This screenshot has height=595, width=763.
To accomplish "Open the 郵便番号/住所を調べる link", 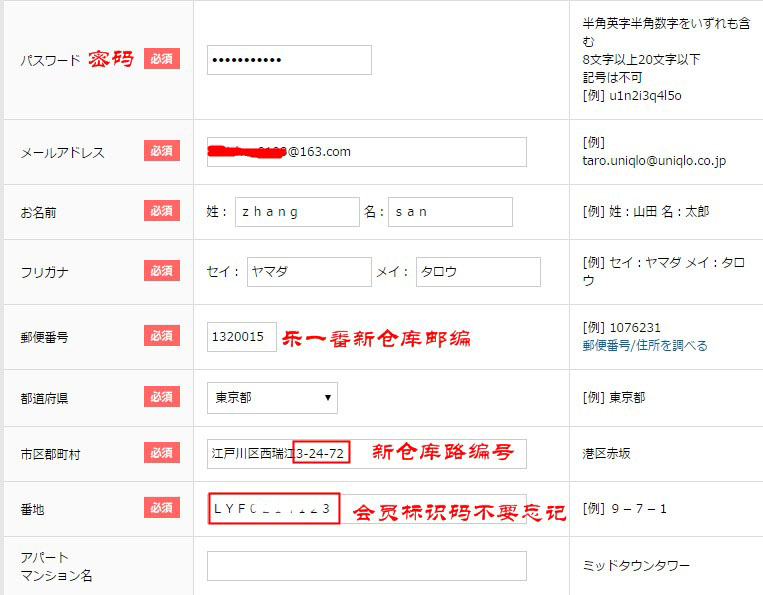I will [x=645, y=346].
